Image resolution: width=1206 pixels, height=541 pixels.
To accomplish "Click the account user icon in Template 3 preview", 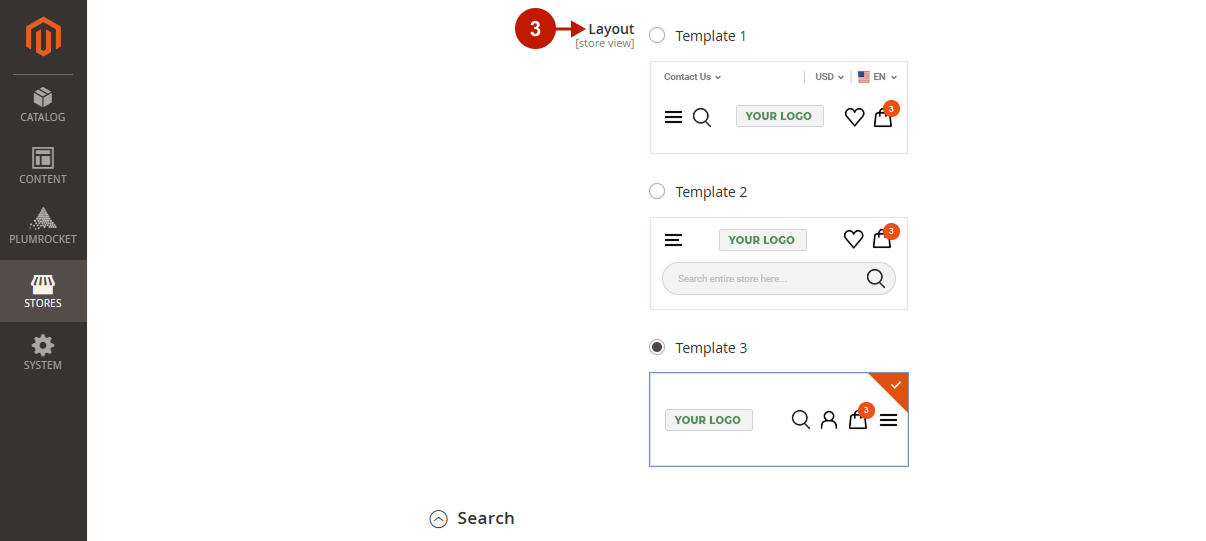I will point(829,420).
